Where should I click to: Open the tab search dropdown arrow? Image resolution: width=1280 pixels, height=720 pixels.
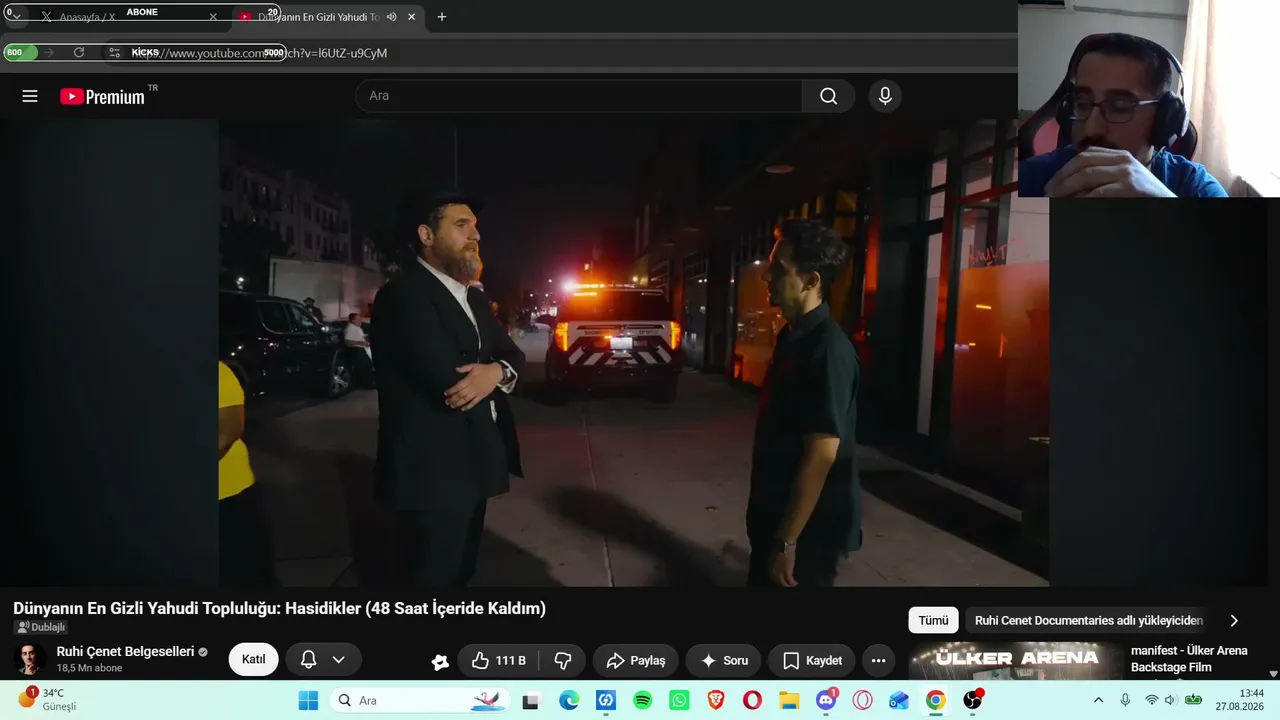click(x=15, y=17)
